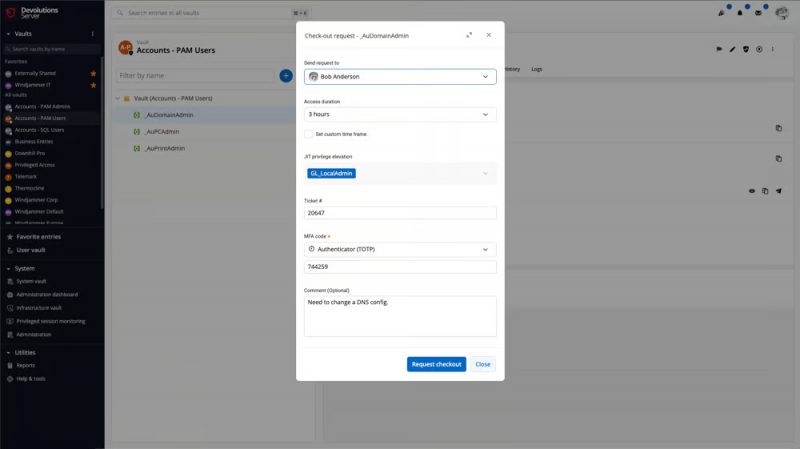Open Reports under Utilities
The height and width of the screenshot is (449, 800).
pyautogui.click(x=26, y=366)
